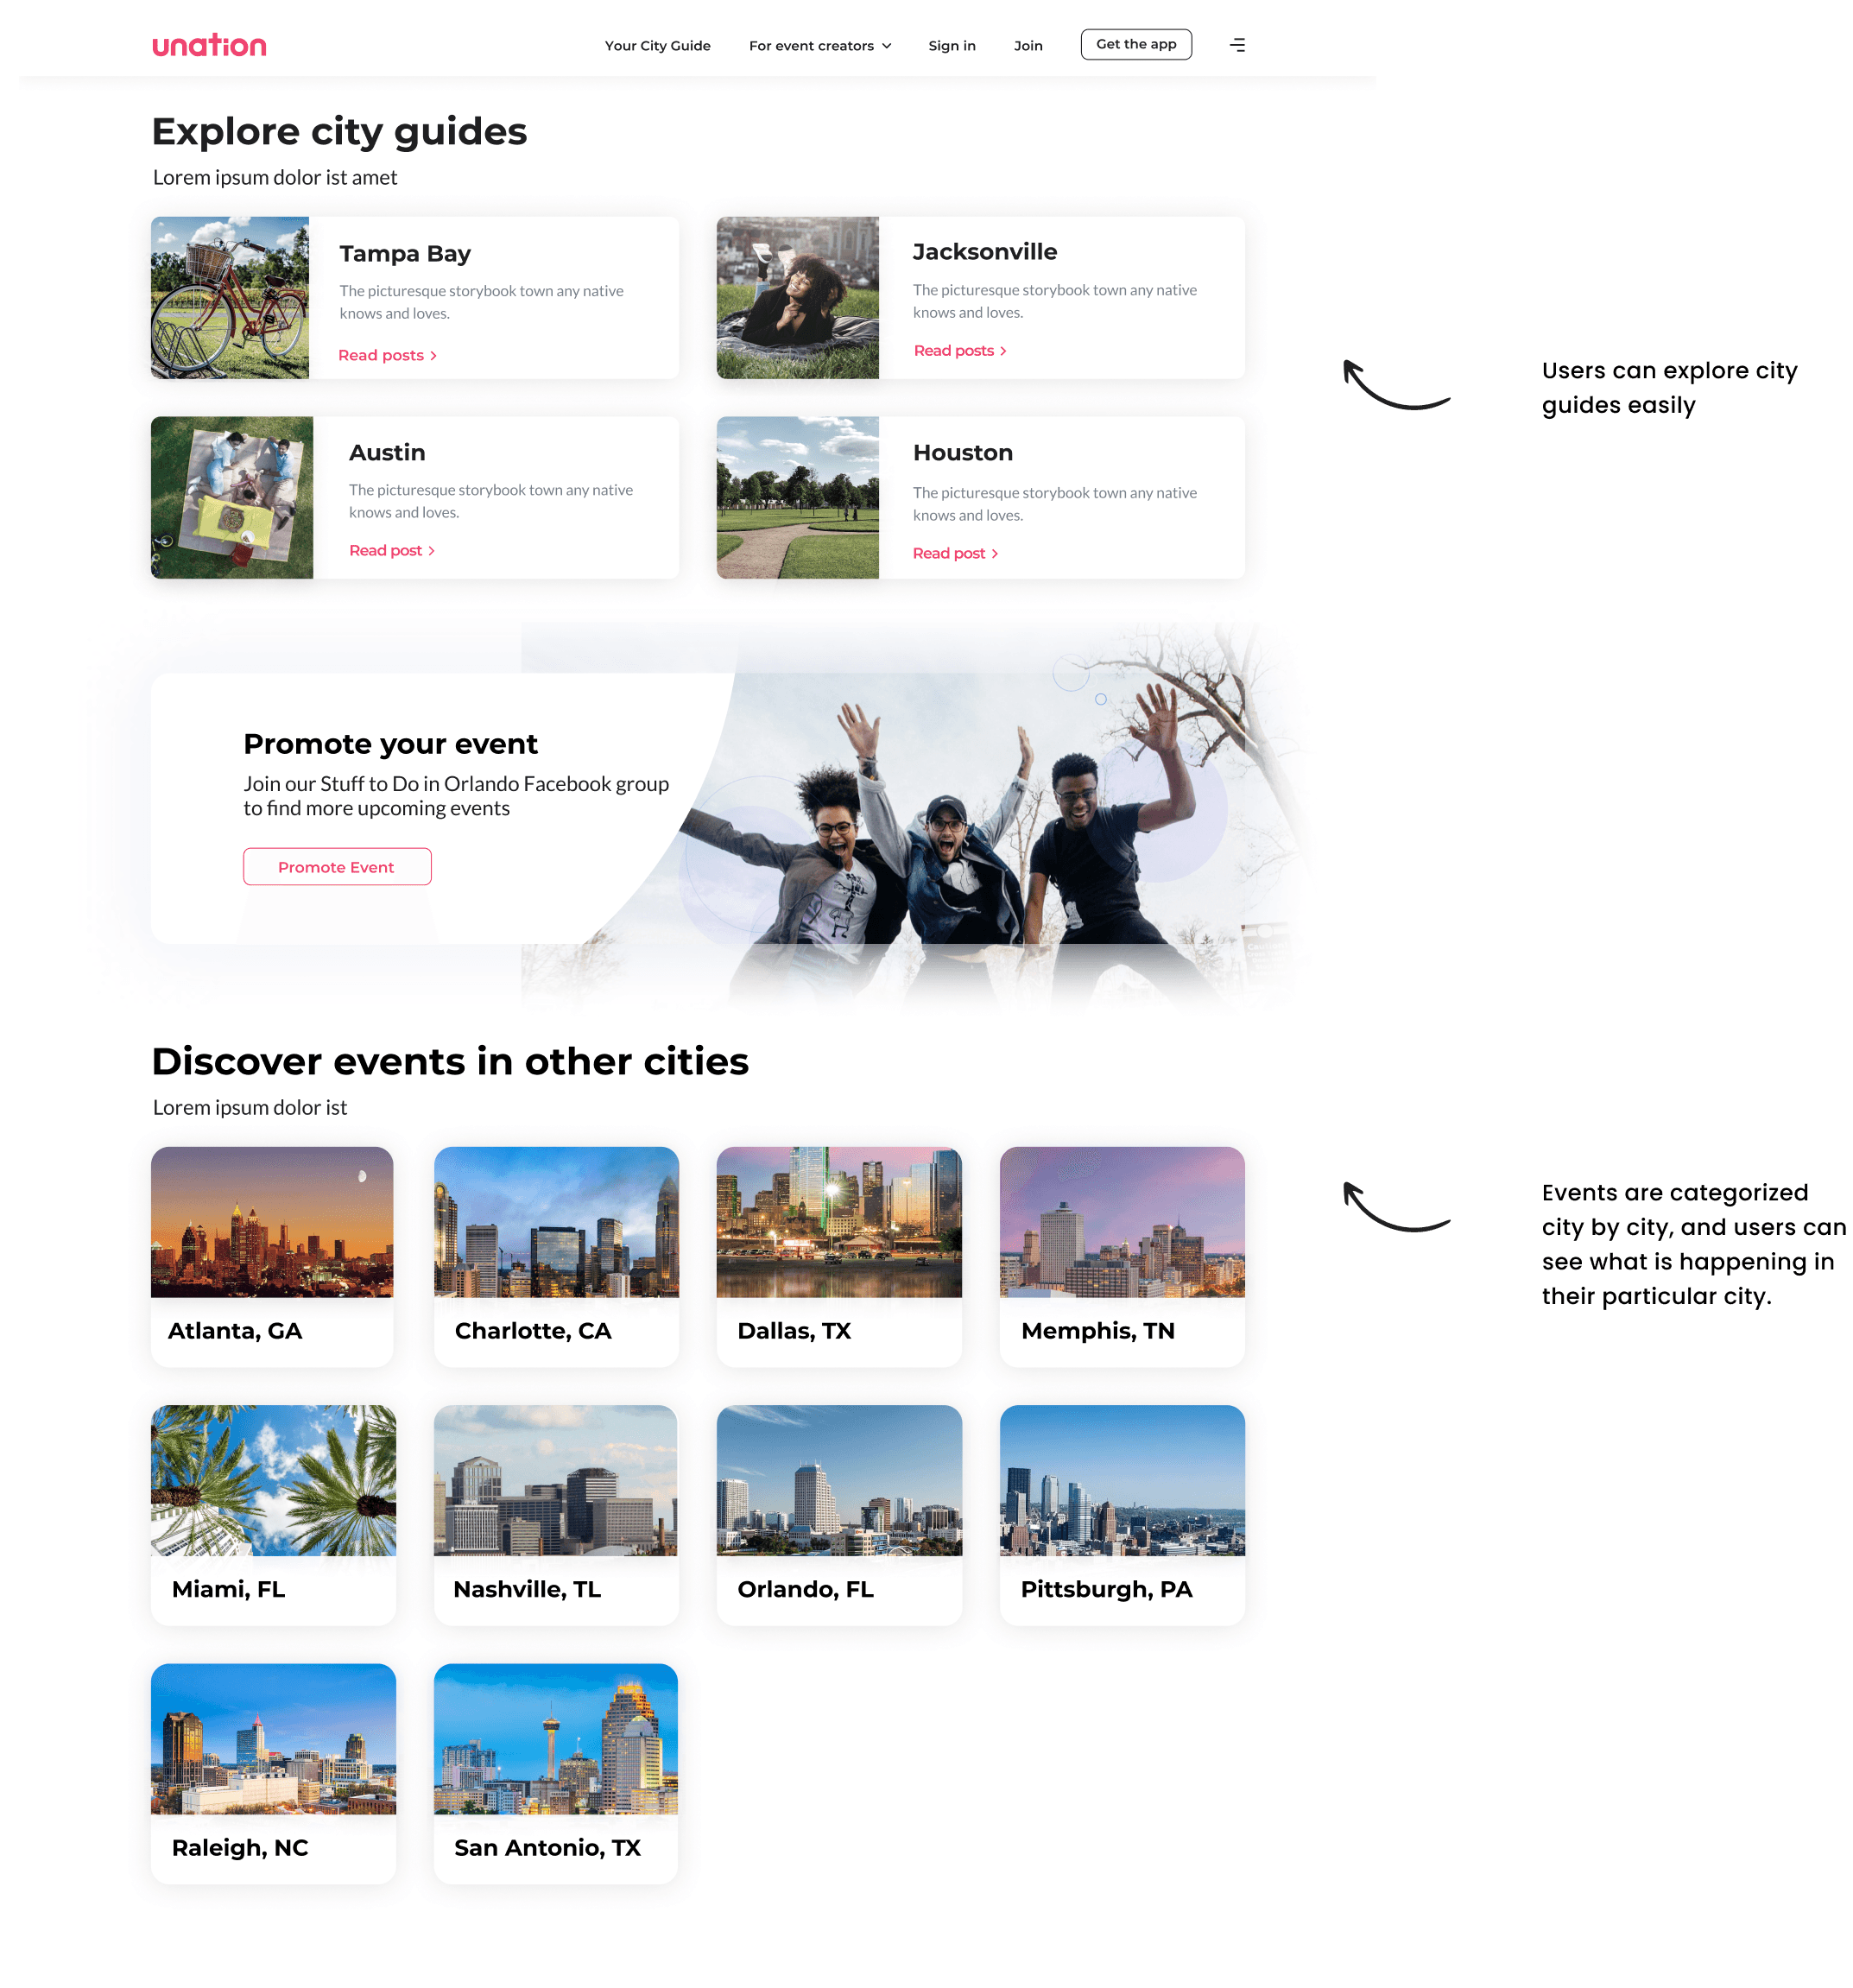Click the Jacksonville city guide icon
Viewport: 1853px width, 1988px height.
coord(798,296)
